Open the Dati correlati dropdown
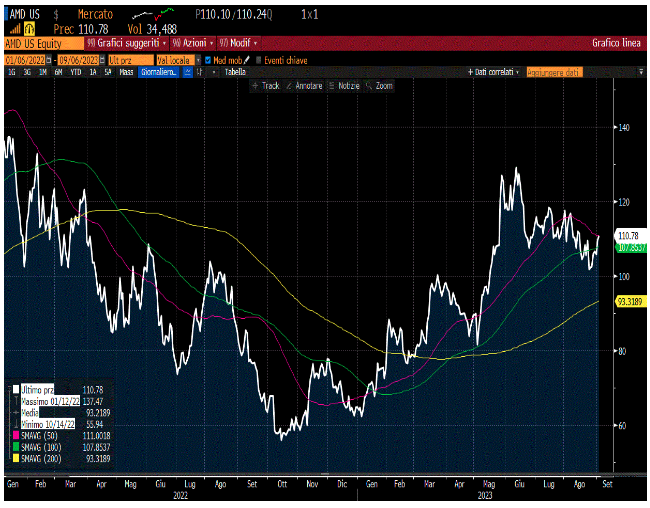The width and height of the screenshot is (650, 508). [493, 72]
